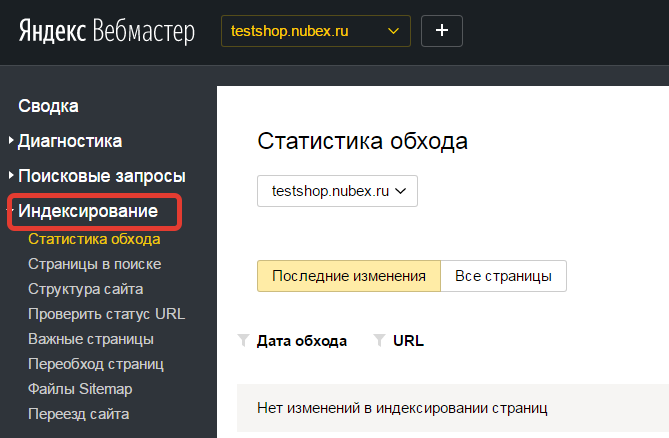Switch to the Последние изменения tab
The height and width of the screenshot is (438, 669).
click(x=349, y=276)
